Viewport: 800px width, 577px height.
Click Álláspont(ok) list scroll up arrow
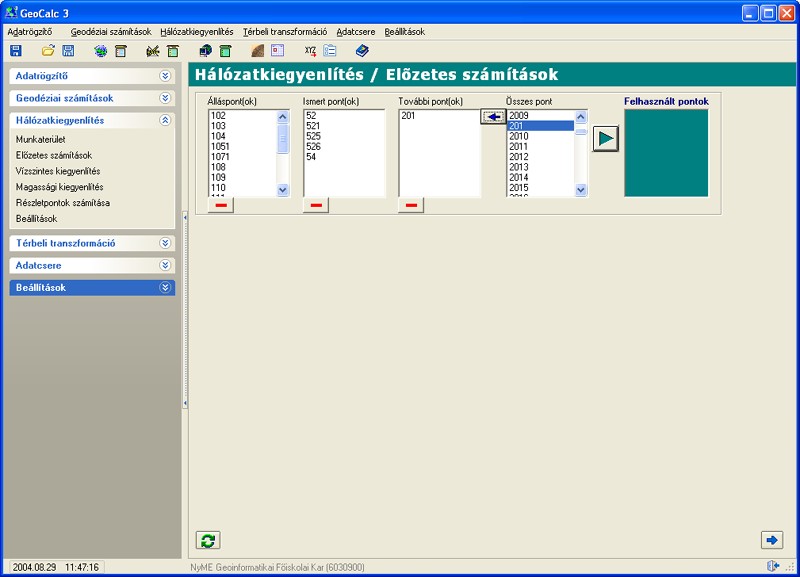pos(283,117)
